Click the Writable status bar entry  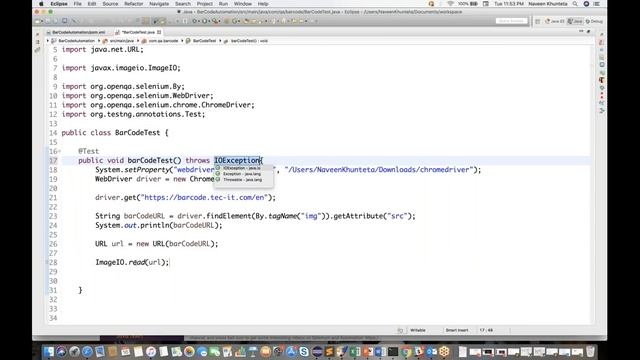click(418, 330)
